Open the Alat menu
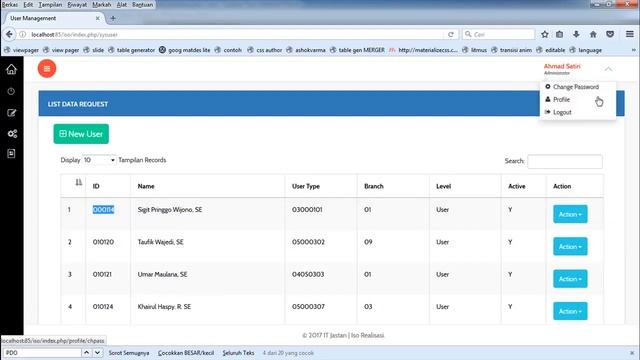The image size is (640, 360). tap(122, 4)
